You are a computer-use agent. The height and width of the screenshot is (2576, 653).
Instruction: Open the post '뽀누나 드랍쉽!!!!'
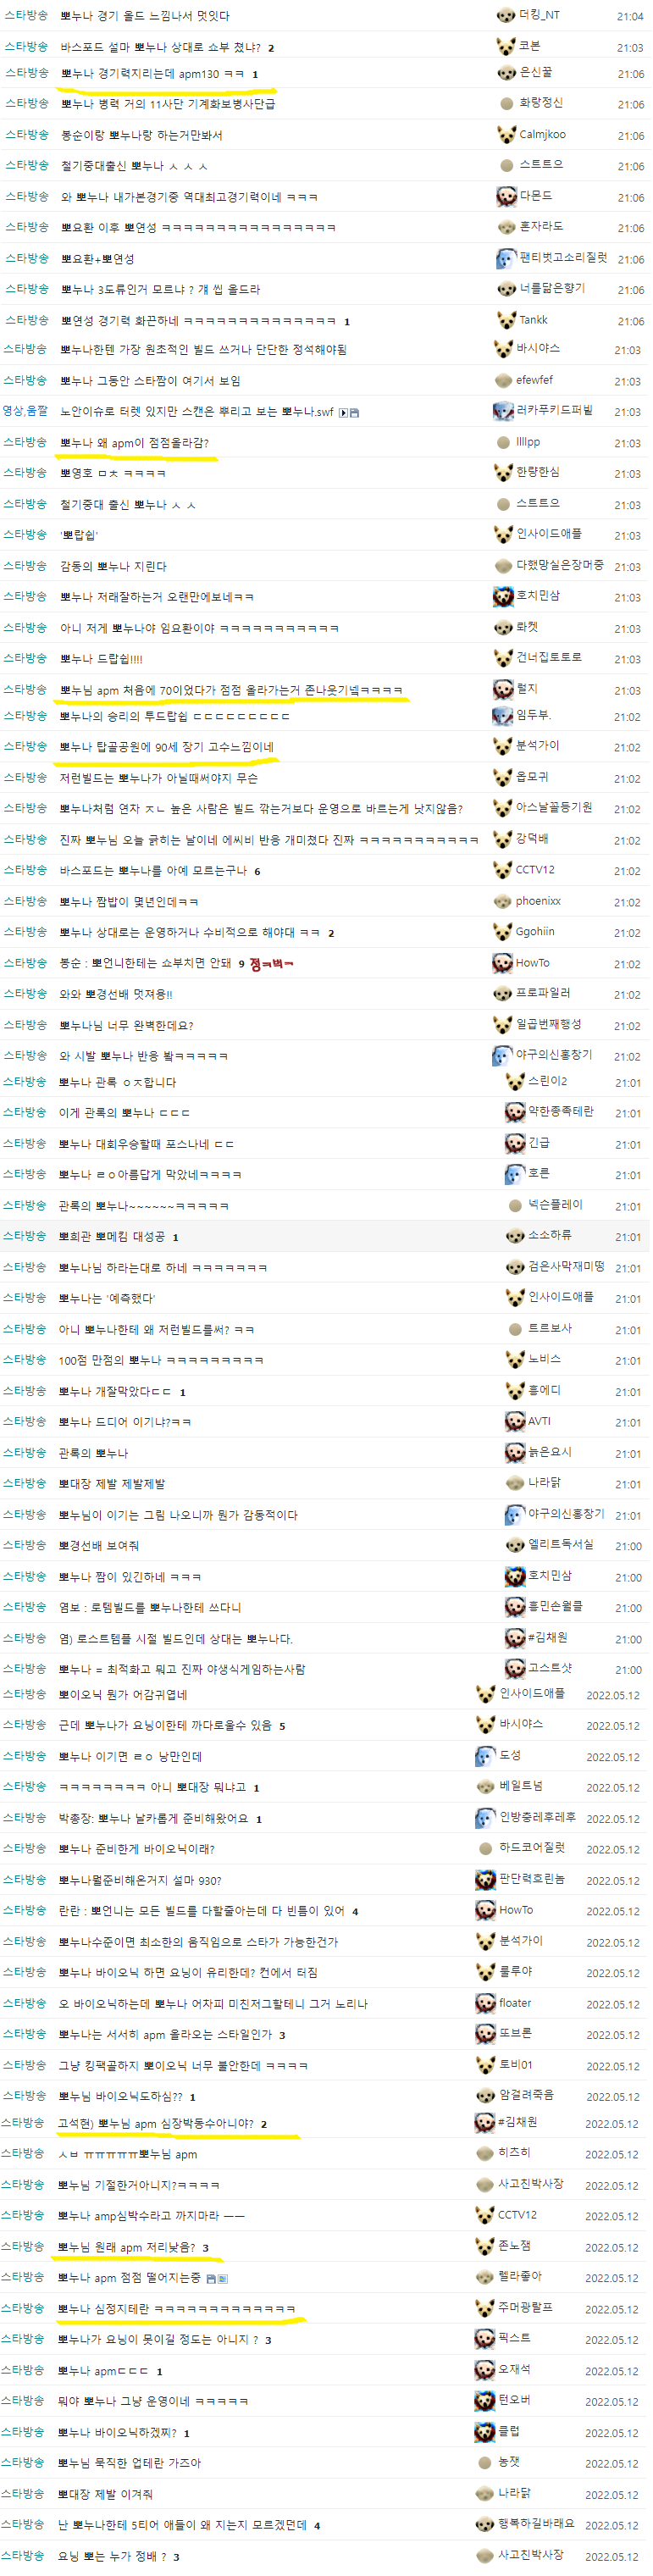[101, 659]
